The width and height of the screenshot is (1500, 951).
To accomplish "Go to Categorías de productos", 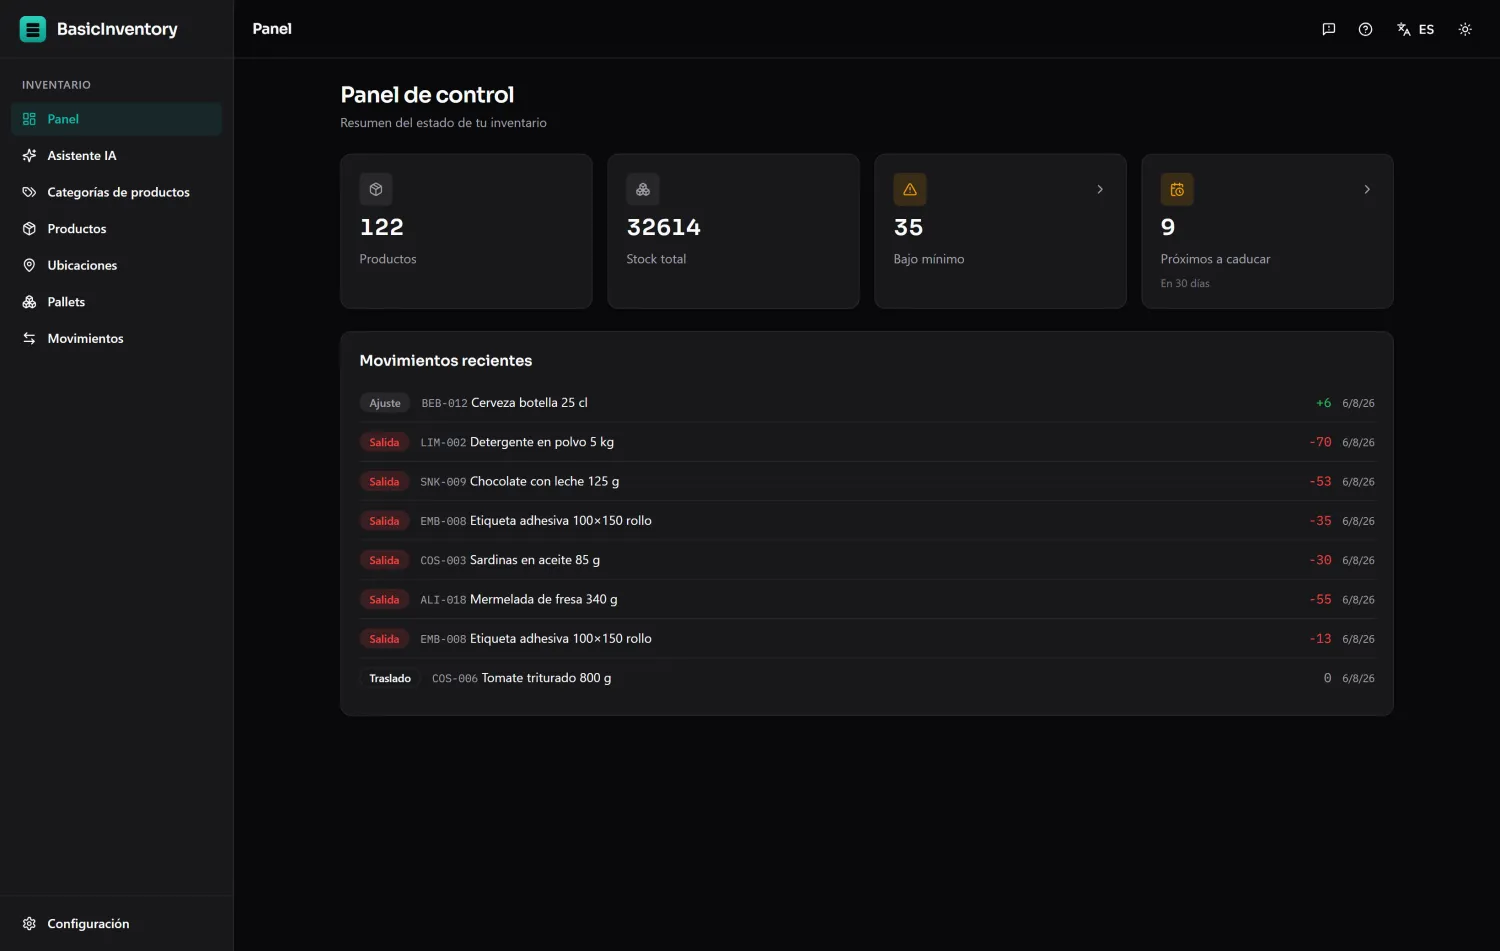I will click(x=116, y=192).
